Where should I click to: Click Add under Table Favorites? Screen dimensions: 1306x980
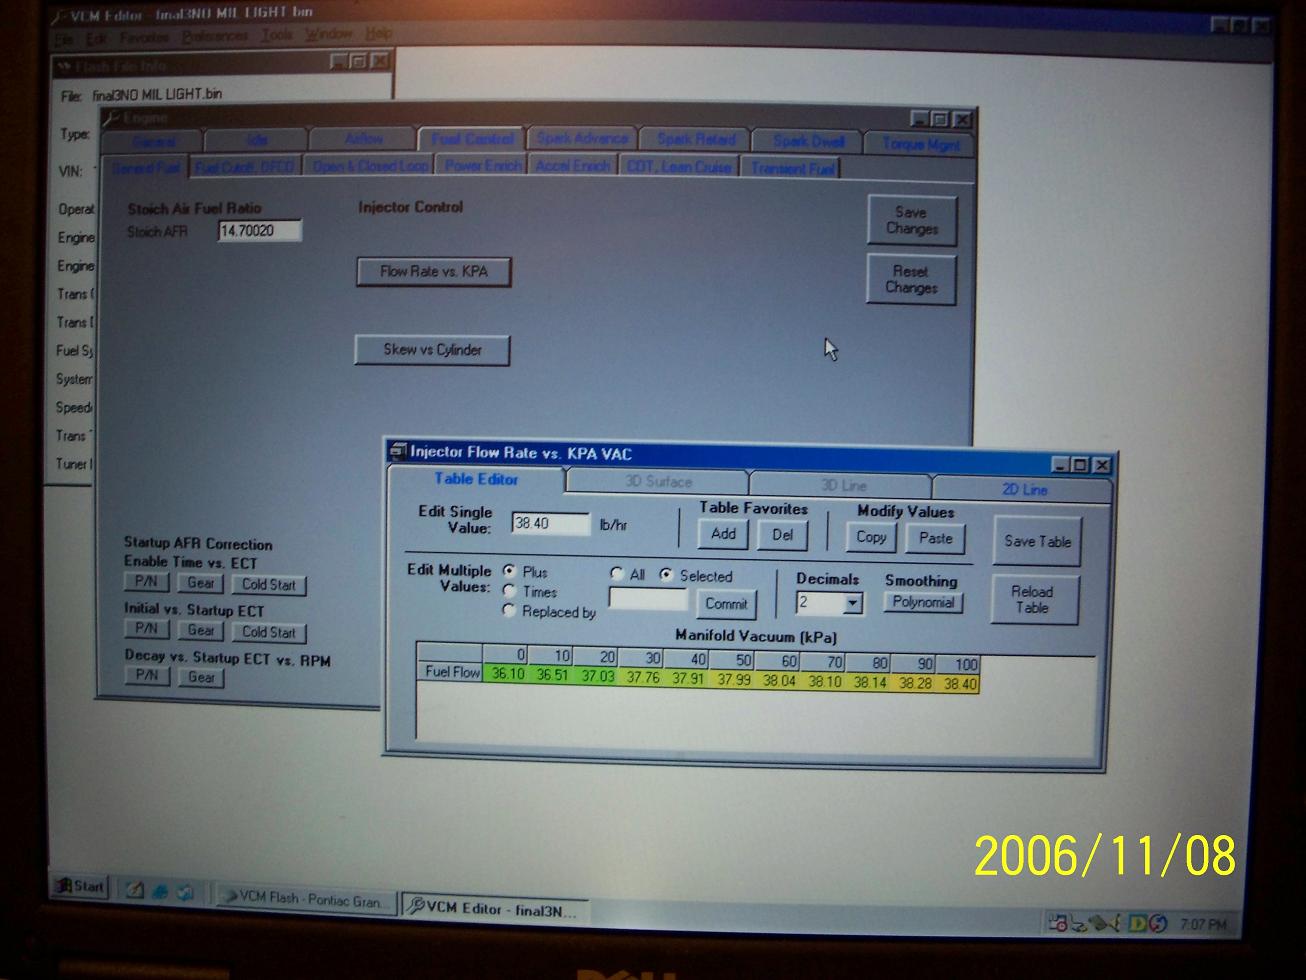point(723,534)
